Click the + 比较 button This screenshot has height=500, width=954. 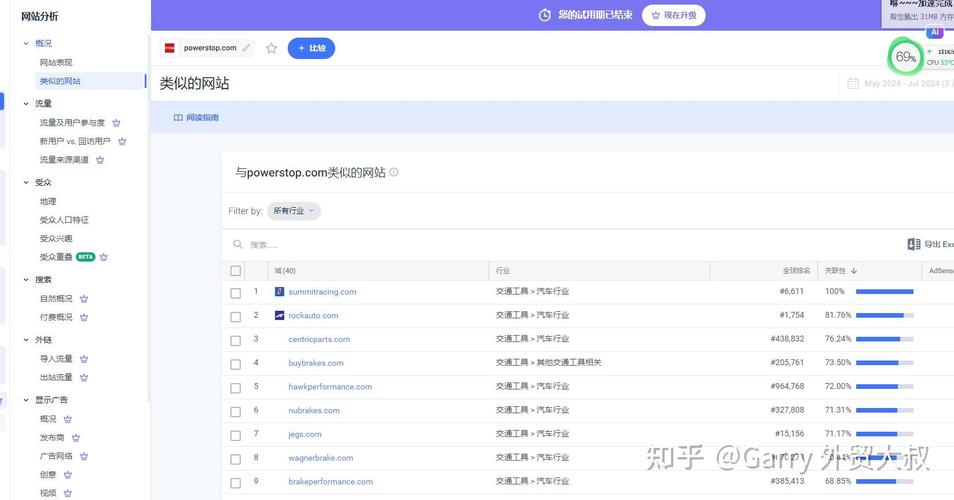coord(311,48)
